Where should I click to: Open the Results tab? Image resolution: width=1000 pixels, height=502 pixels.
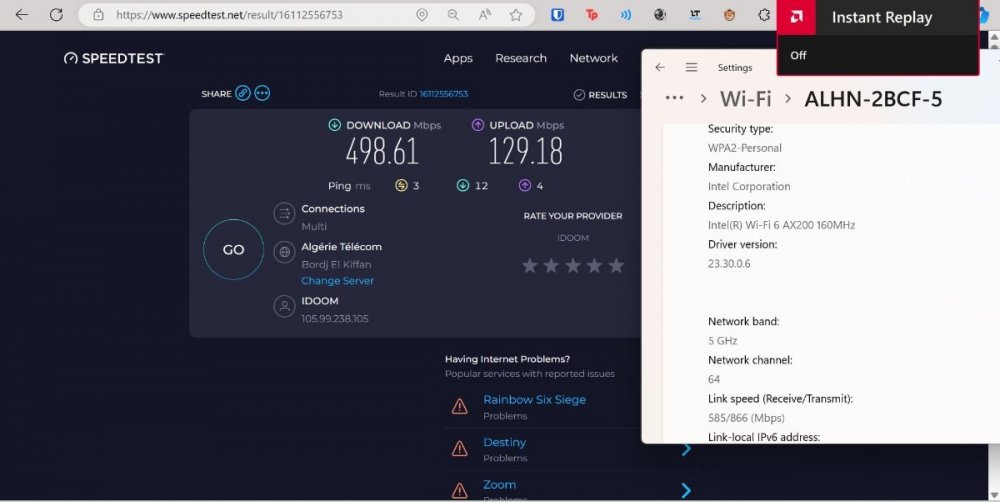pos(600,95)
